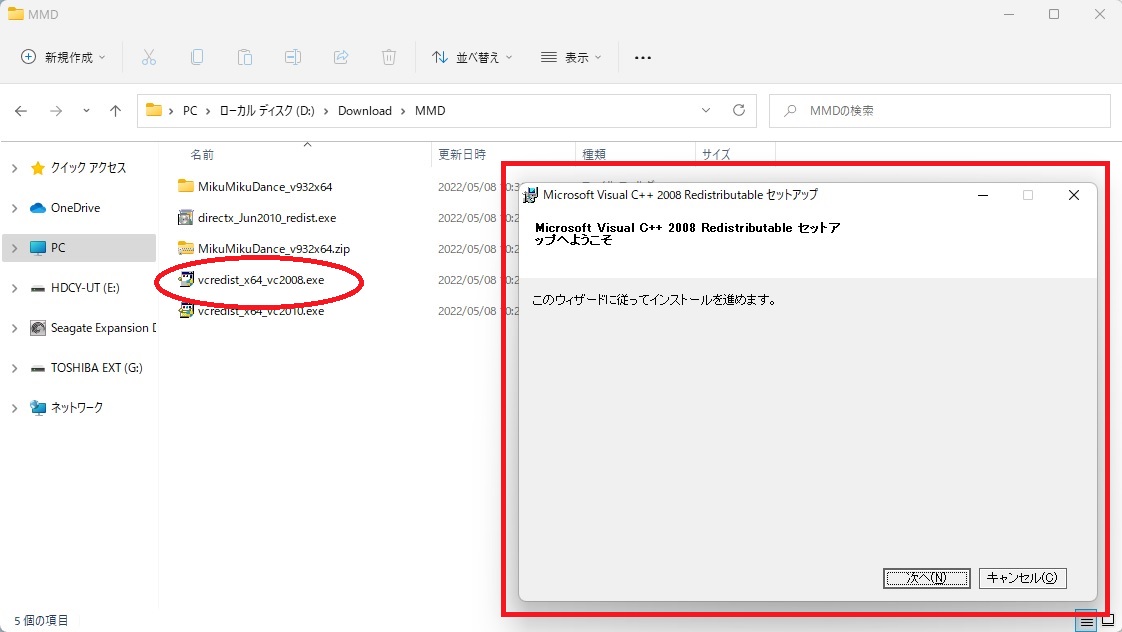Click the OneDrive cloud icon in sidebar
The image size is (1122, 632).
tap(38, 208)
